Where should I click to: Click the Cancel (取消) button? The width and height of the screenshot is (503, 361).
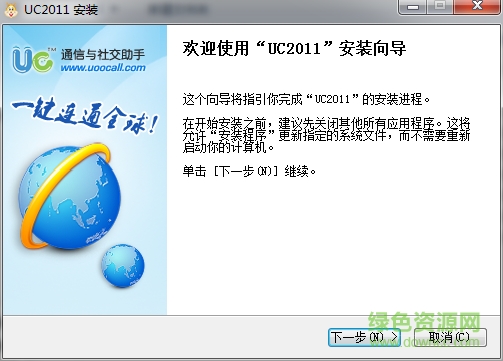(x=450, y=337)
